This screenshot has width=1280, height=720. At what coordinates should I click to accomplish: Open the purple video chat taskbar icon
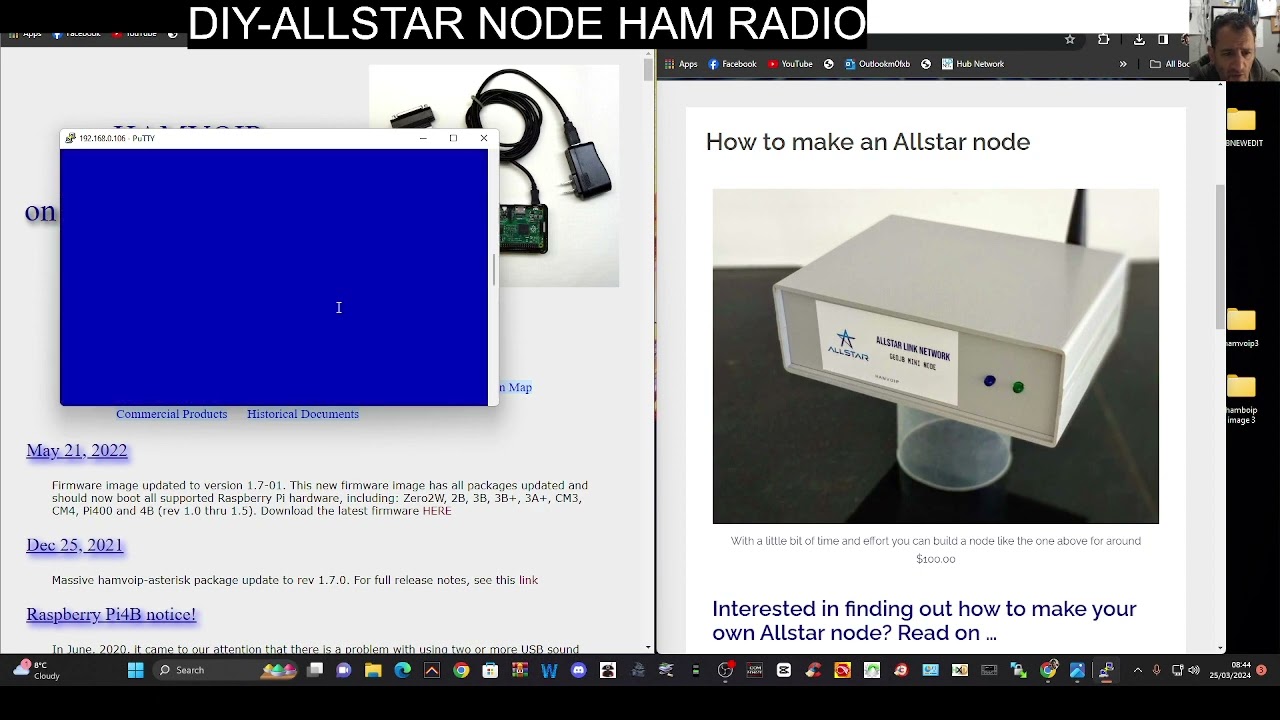[x=343, y=670]
